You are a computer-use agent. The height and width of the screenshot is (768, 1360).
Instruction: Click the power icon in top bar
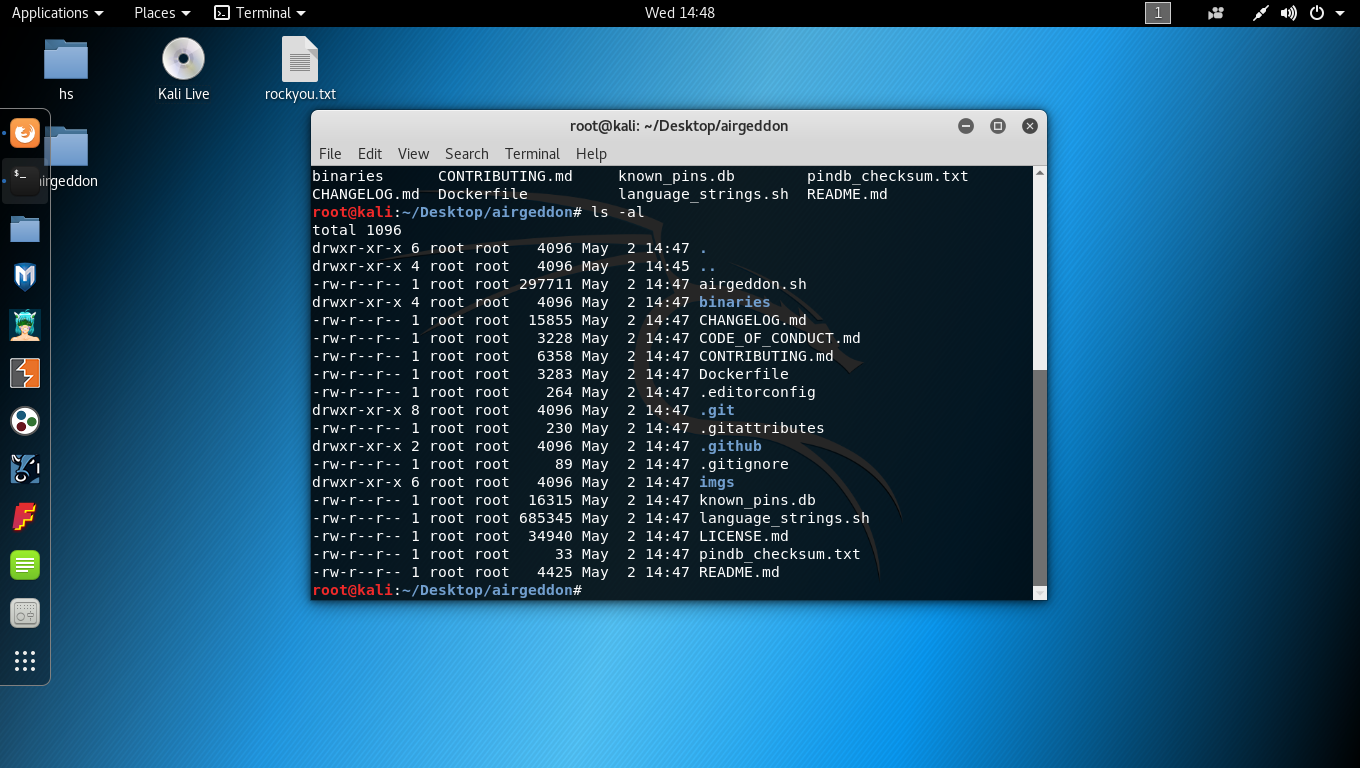pos(1317,13)
